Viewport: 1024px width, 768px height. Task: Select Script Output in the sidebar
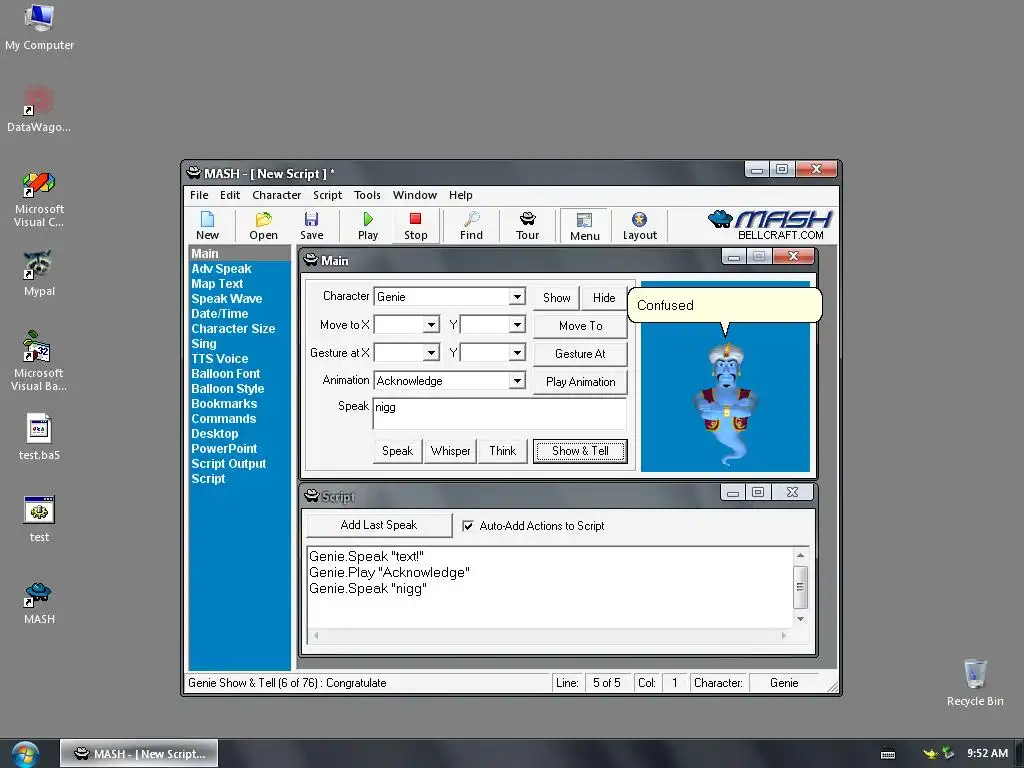[x=229, y=464]
